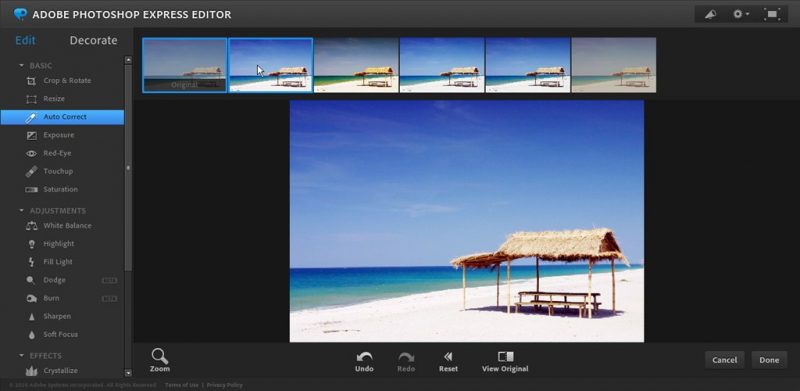
Task: Click the Cancel button
Action: [x=724, y=360]
